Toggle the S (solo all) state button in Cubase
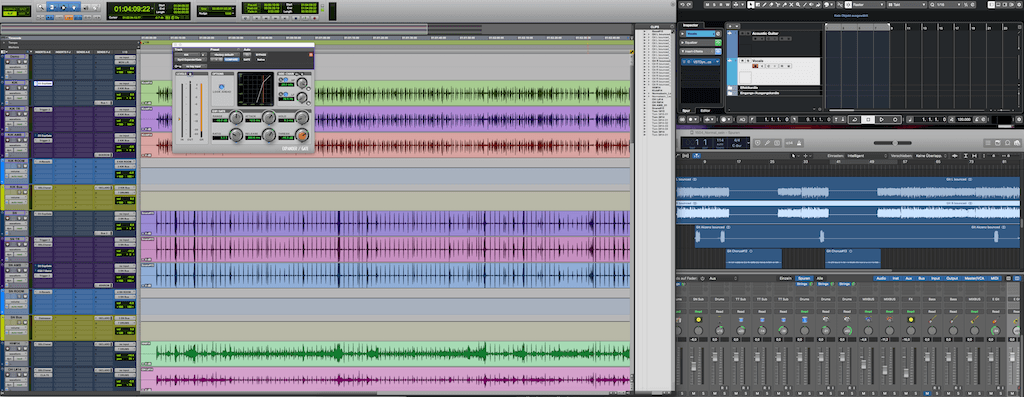Viewport: 1024px width, 397px height. coord(714,5)
